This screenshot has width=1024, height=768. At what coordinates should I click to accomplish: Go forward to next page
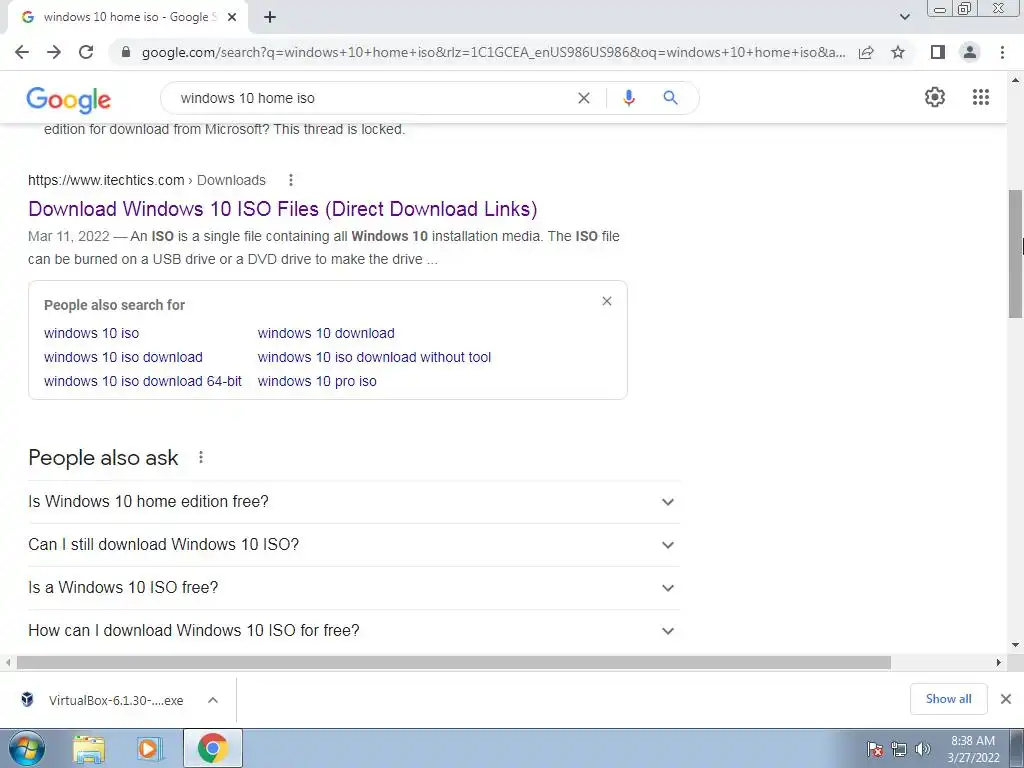54,52
